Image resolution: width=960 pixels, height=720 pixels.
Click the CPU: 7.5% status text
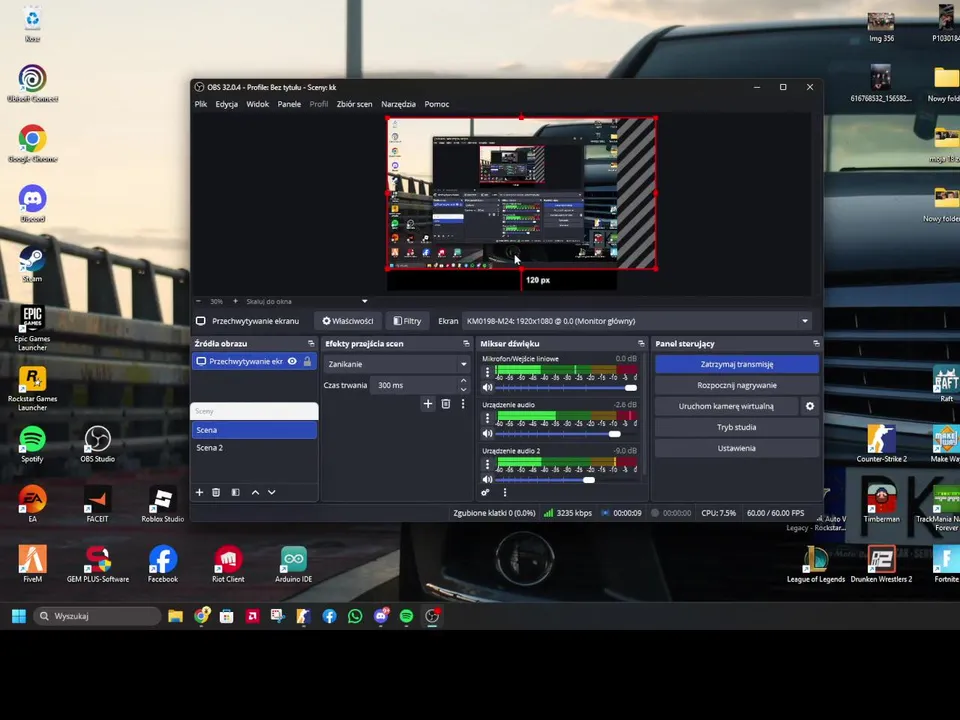click(718, 513)
